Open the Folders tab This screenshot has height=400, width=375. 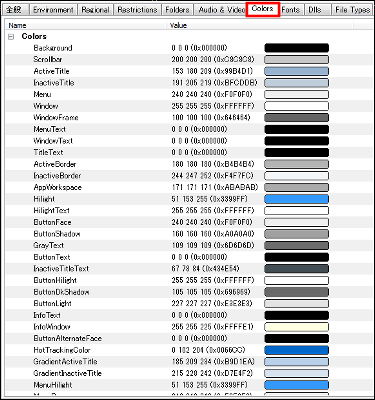[x=177, y=10]
